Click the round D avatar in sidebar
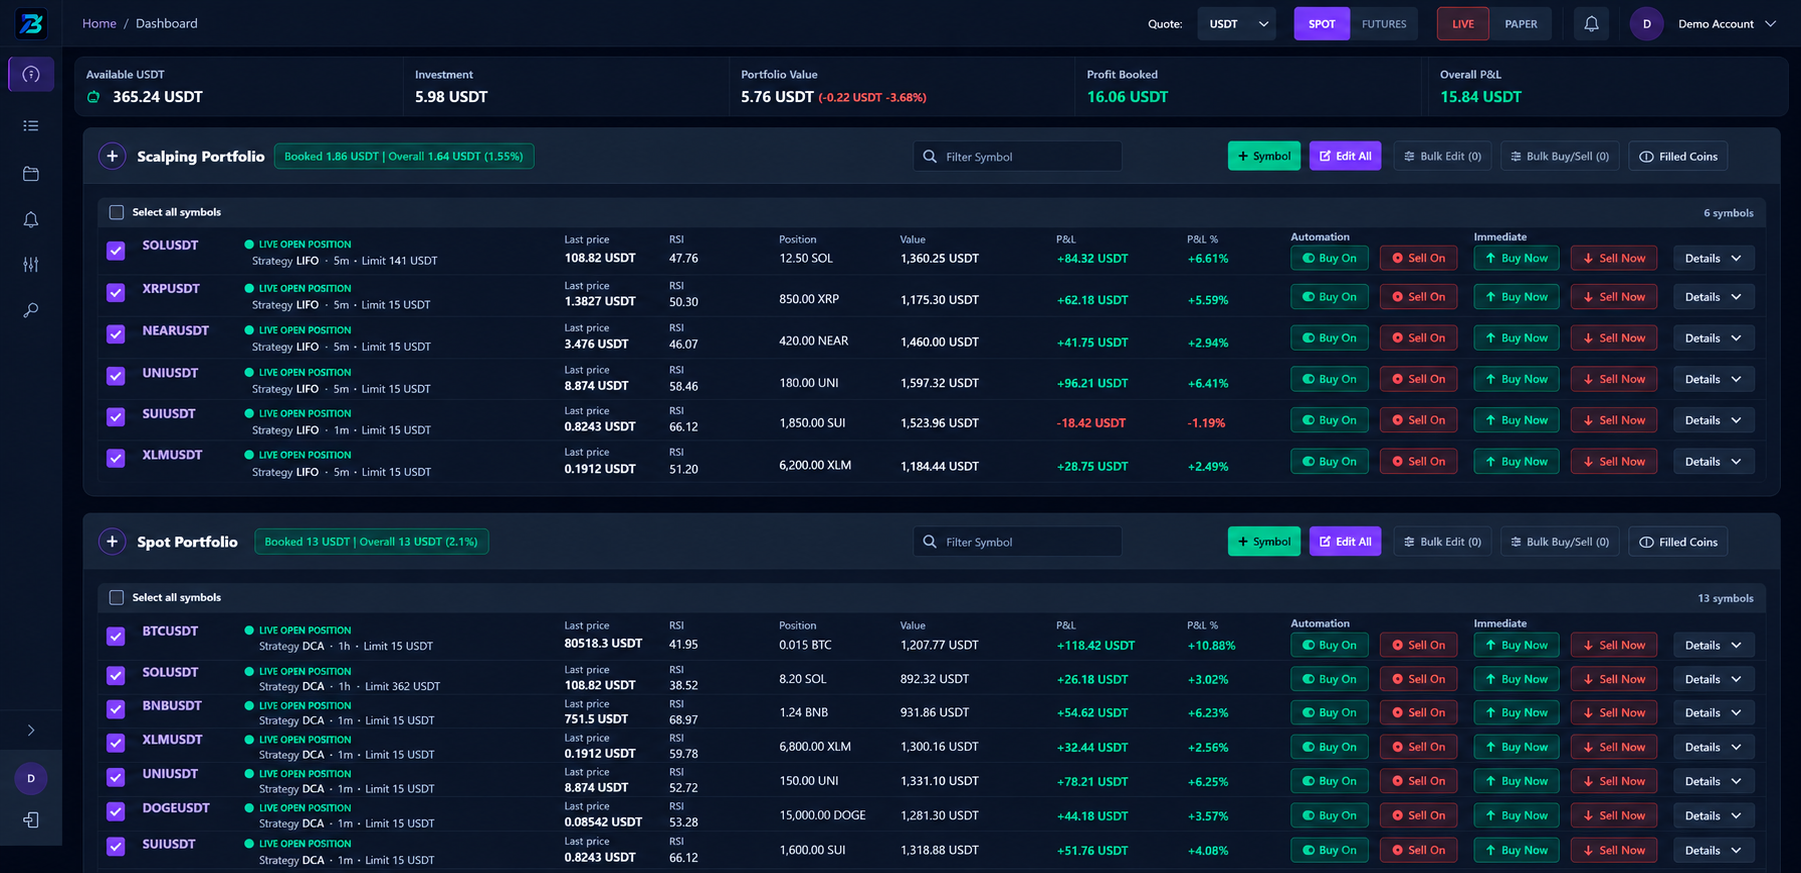The height and width of the screenshot is (873, 1801). point(31,778)
